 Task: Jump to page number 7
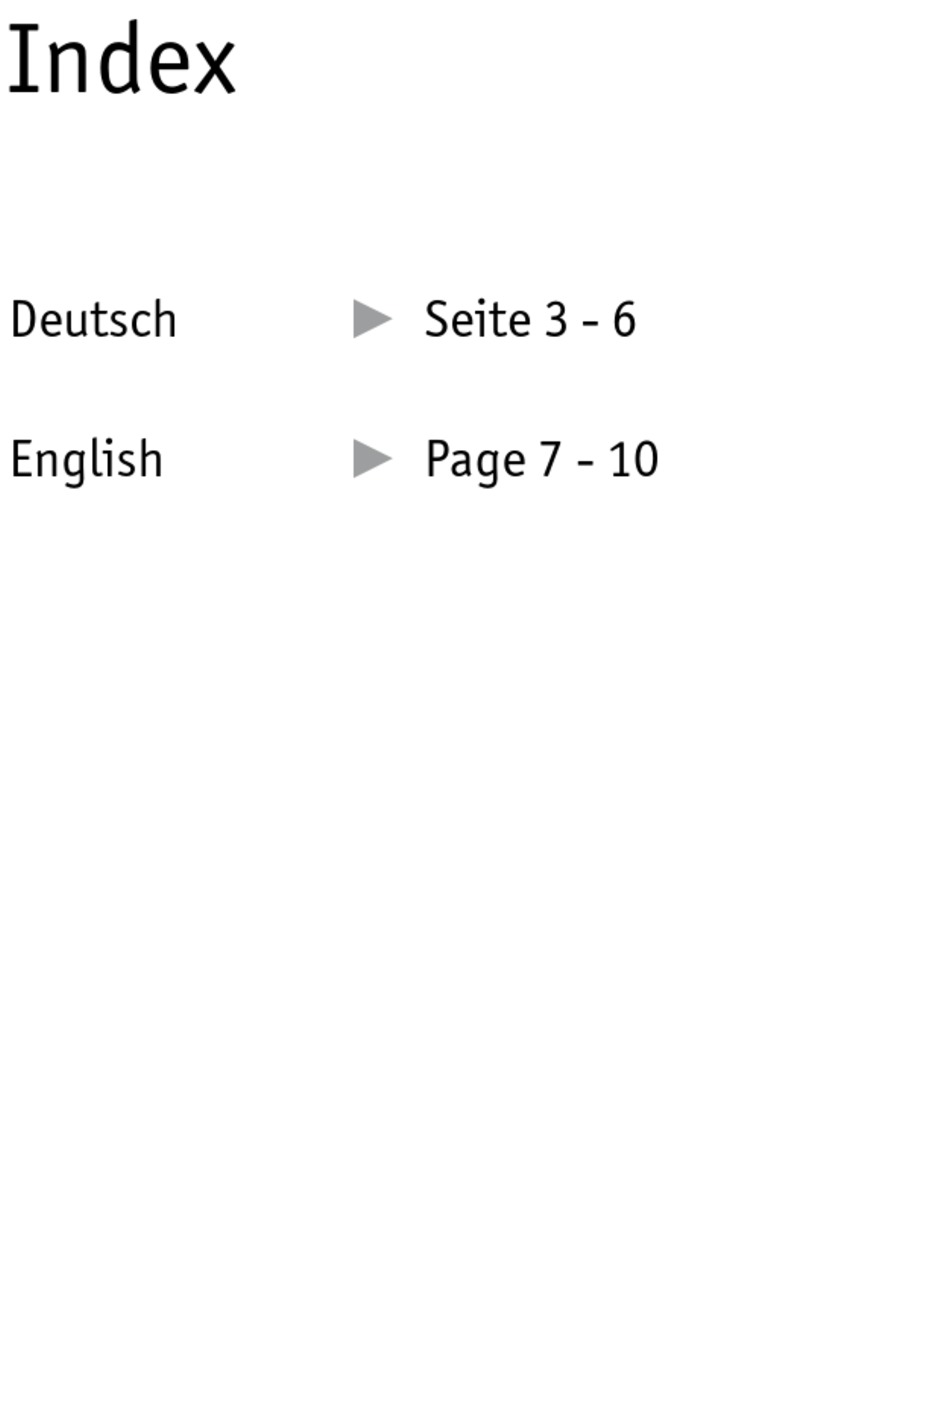(550, 460)
